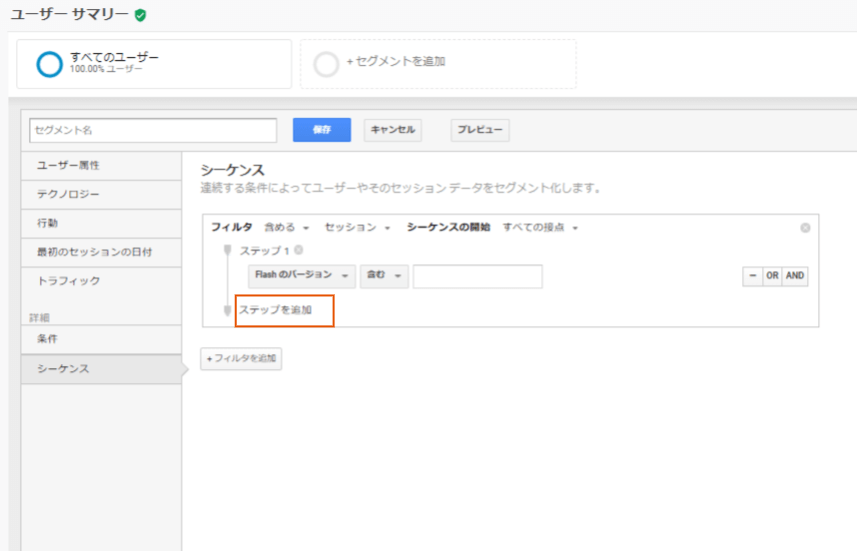Remove the filter with the top-right X icon
Viewport: 858px width, 552px height.
[805, 228]
